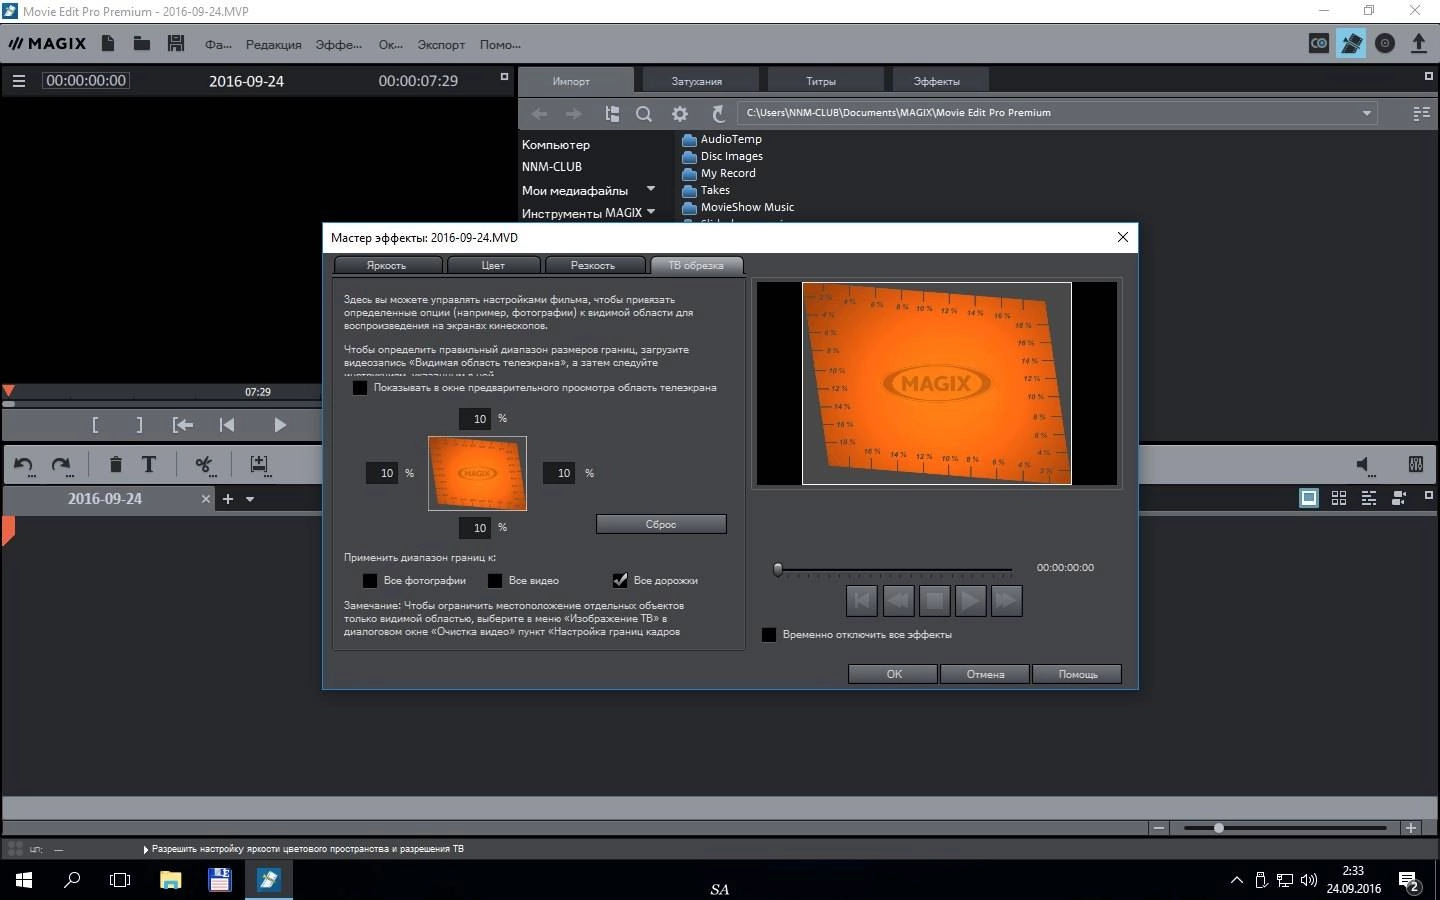Viewport: 1440px width, 900px height.
Task: Open the dropdown arrow beside add tab
Action: point(250,499)
